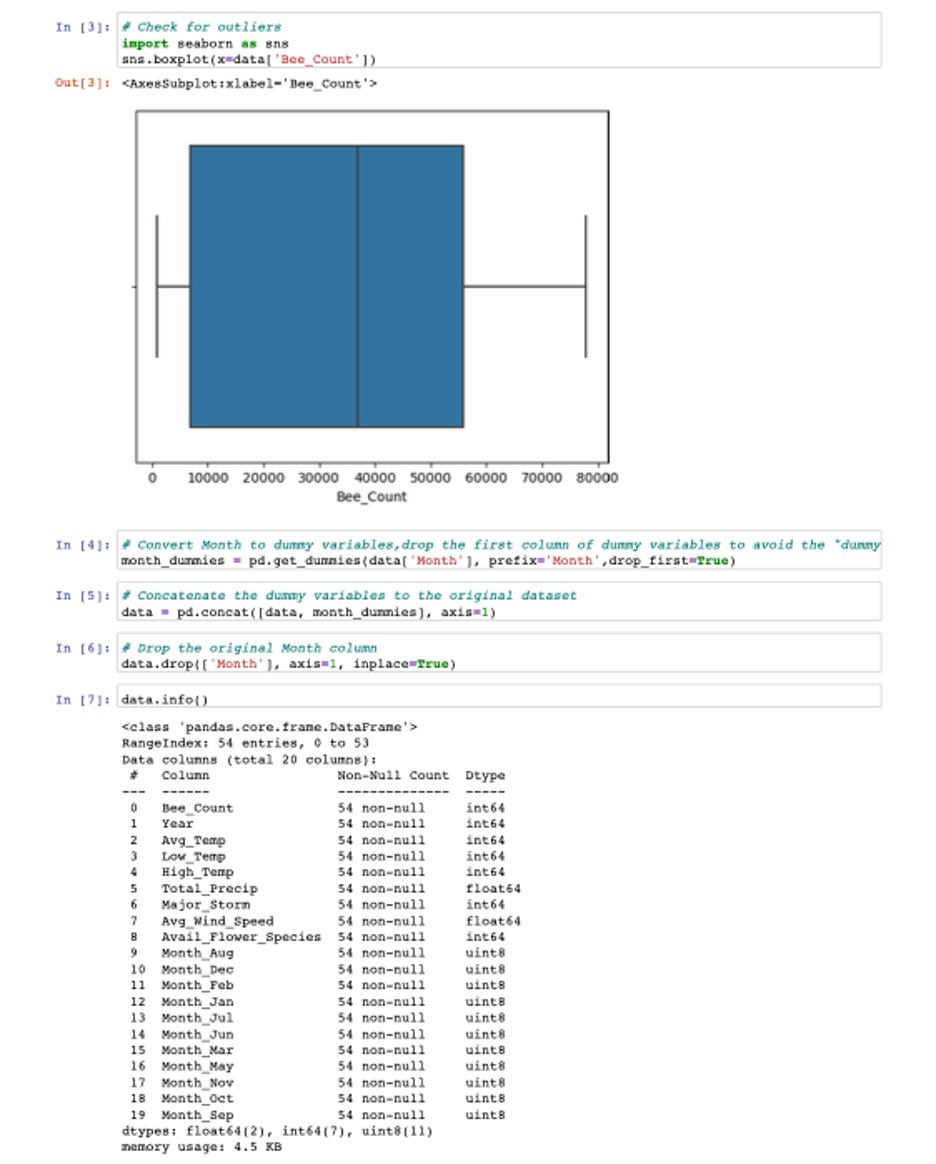Click the Month_Jul column name
The width and height of the screenshot is (936, 1164).
pyautogui.click(x=197, y=1018)
